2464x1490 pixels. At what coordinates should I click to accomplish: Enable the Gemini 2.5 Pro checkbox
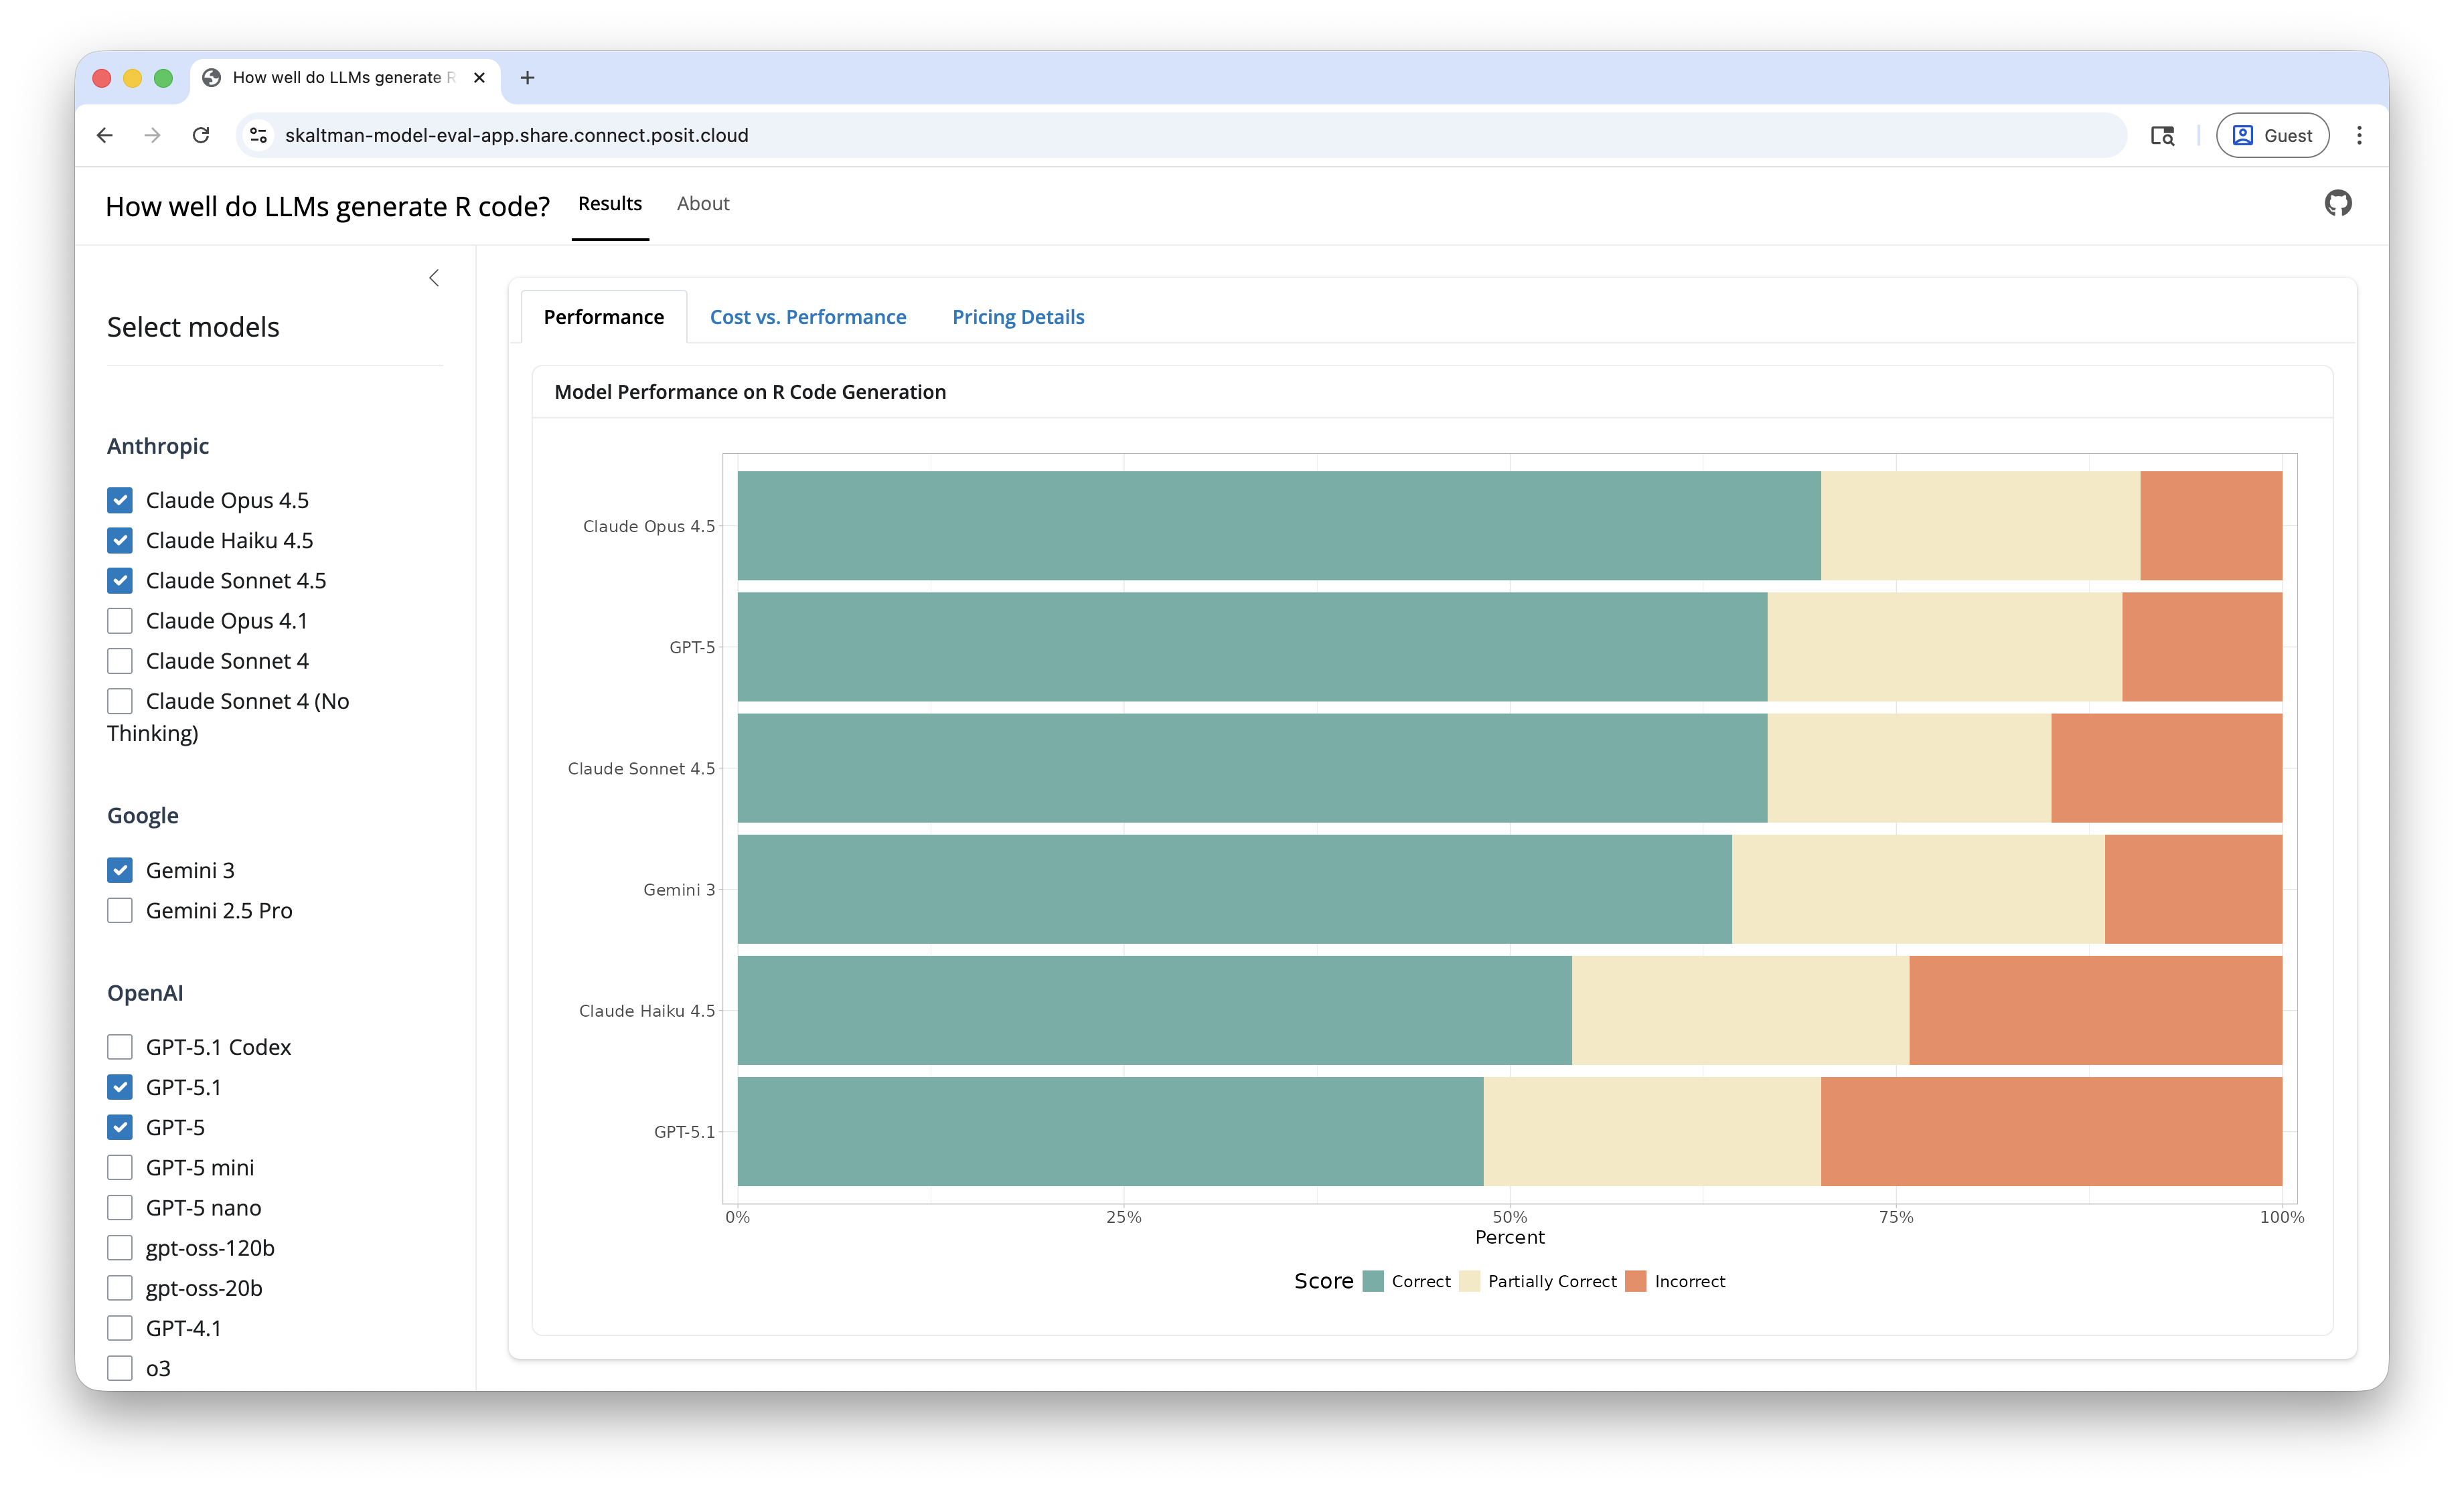click(x=120, y=910)
